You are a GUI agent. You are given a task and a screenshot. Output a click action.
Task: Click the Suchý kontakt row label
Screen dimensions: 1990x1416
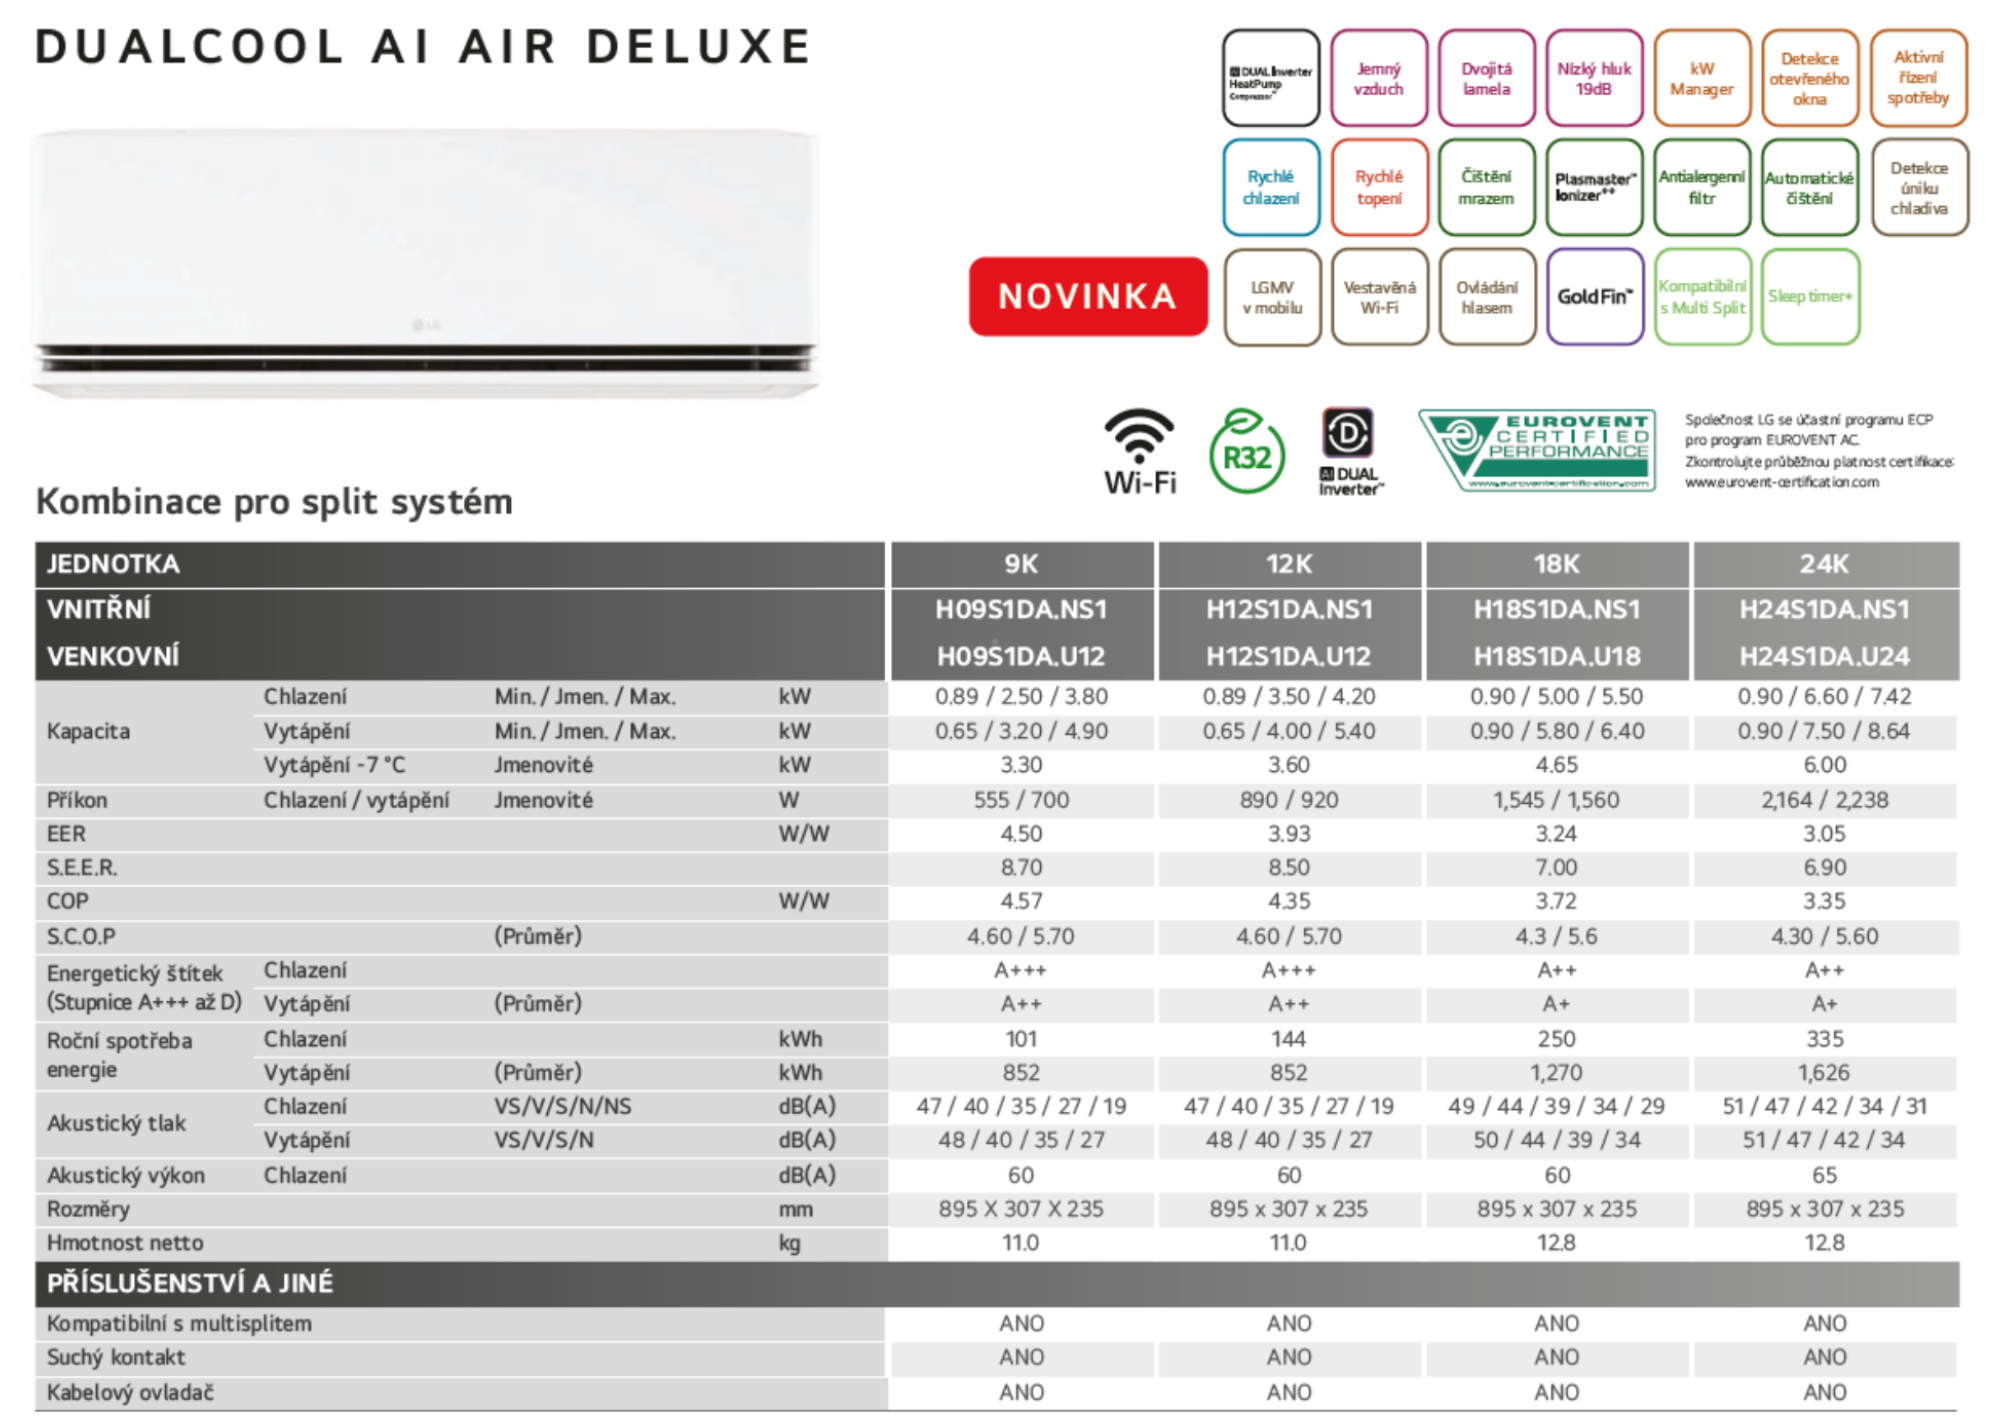pyautogui.click(x=116, y=1358)
